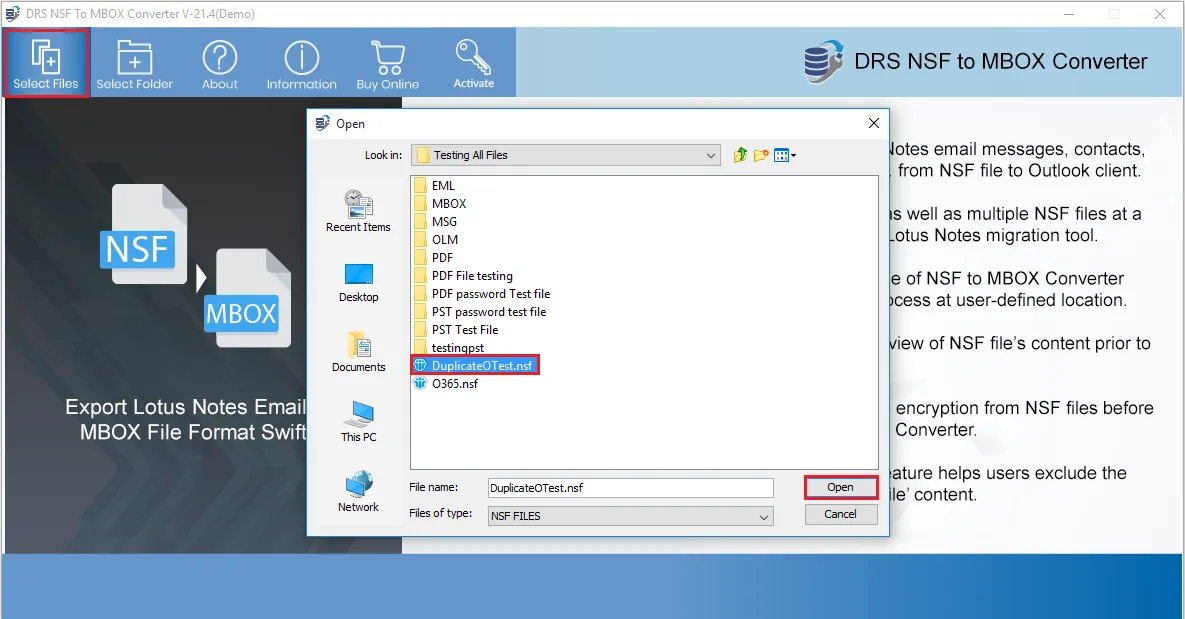This screenshot has height=619, width=1185.
Task: Go to Documents in the dialog sidebar
Action: [x=358, y=352]
